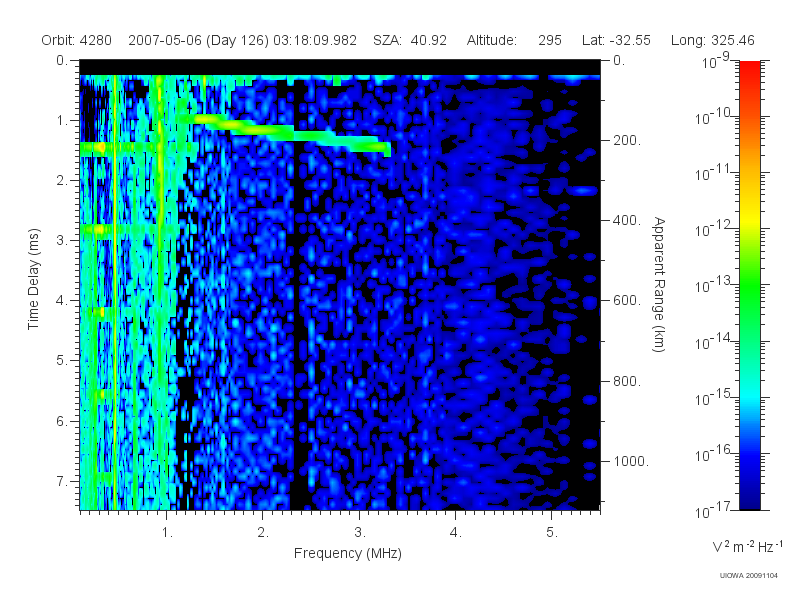Click the apparent range label '400.'
800x600 pixels.
[x=627, y=220]
